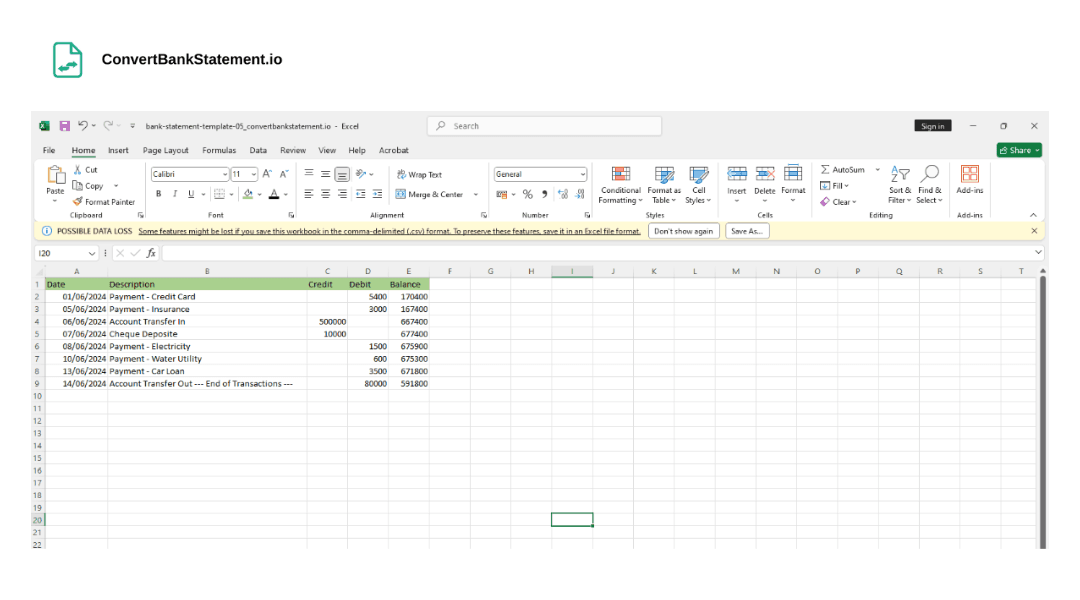Click the Add-ins icon
The image size is (1080, 600).
[969, 174]
